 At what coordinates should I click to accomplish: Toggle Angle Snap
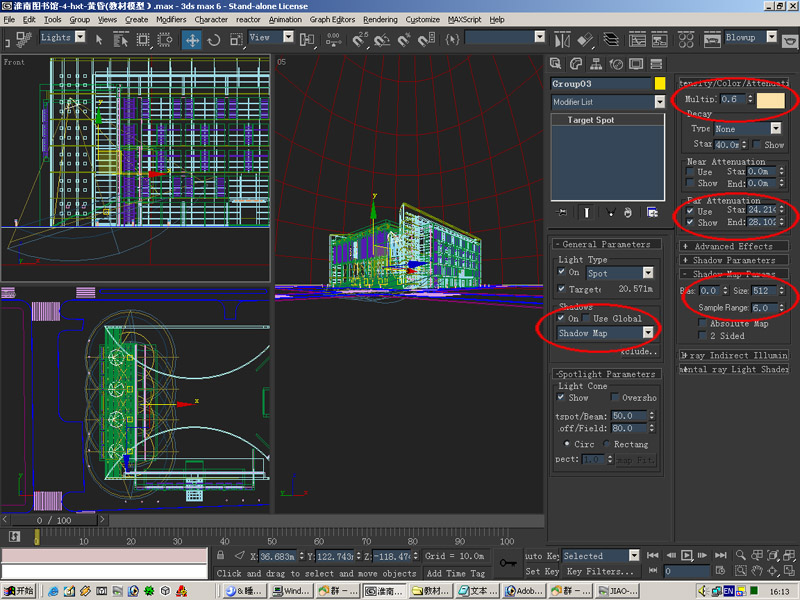(382, 40)
